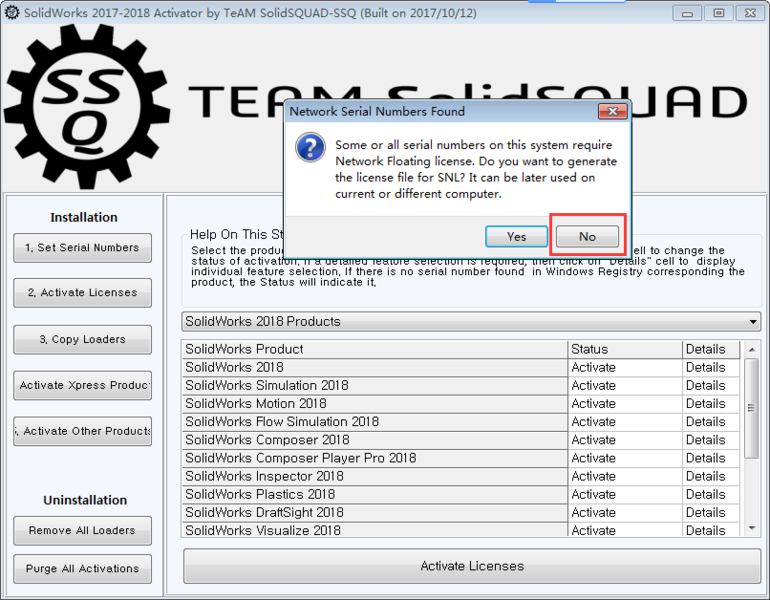Screen dimensions: 770x600
Task: Toggle Activate status for SolidWorks Plastics 2018
Action: [x=625, y=494]
